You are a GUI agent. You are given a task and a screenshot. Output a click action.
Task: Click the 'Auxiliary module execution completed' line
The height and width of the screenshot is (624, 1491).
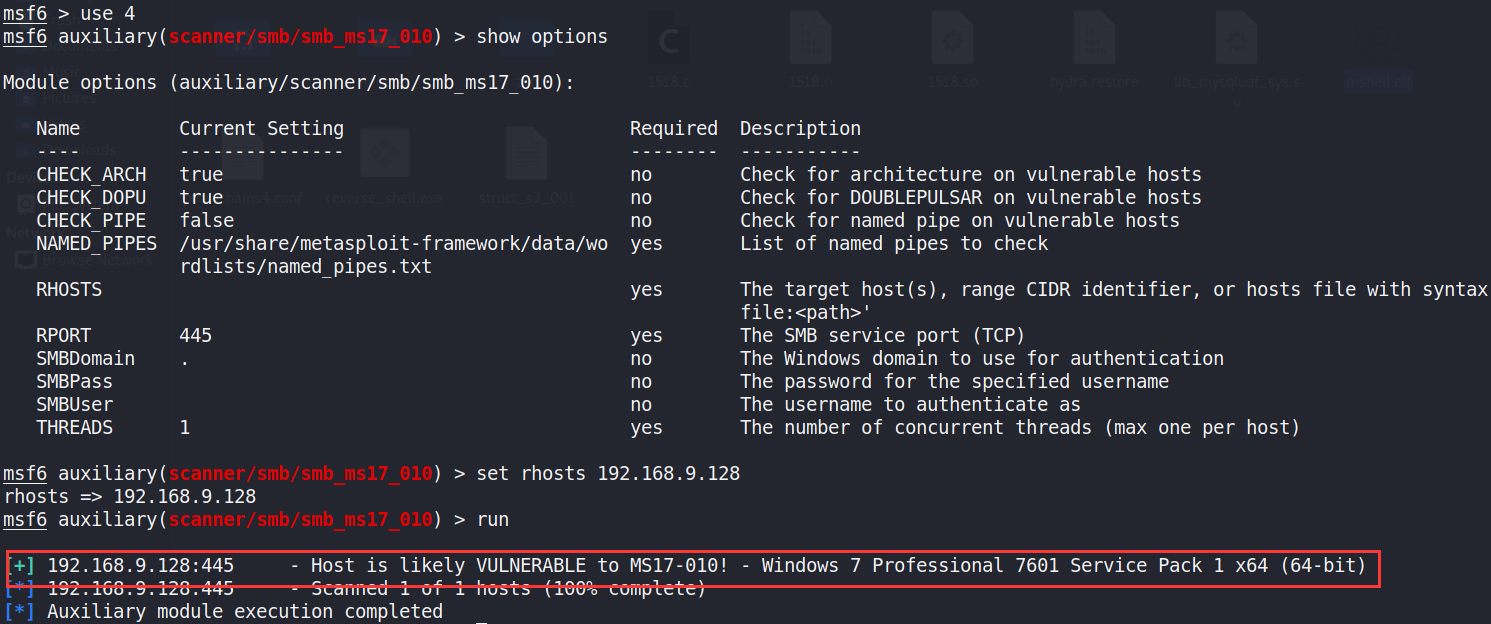(x=245, y=612)
